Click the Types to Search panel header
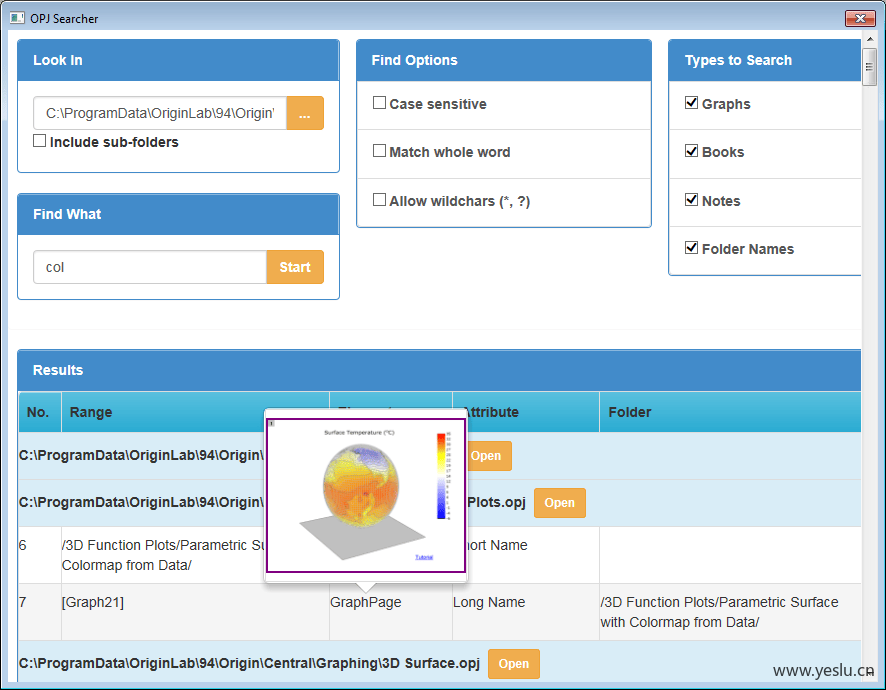The width and height of the screenshot is (886, 690). (765, 60)
